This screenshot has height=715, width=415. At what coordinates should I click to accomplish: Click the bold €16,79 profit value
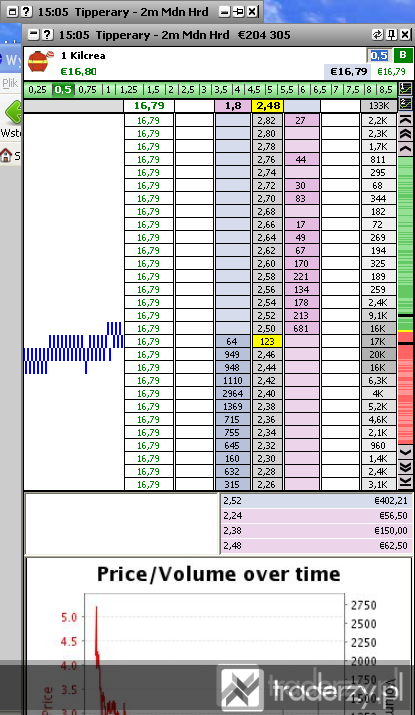point(349,72)
